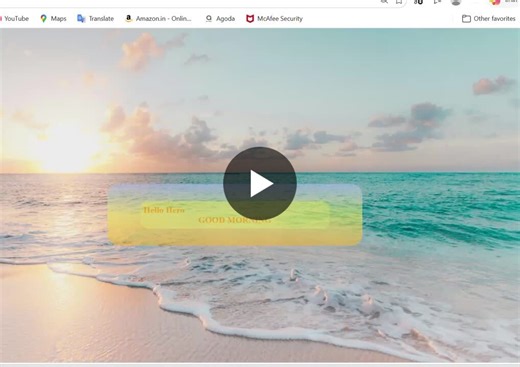Image resolution: width=520 pixels, height=367 pixels.
Task: Open the Translate bookmark
Action: pyautogui.click(x=96, y=19)
